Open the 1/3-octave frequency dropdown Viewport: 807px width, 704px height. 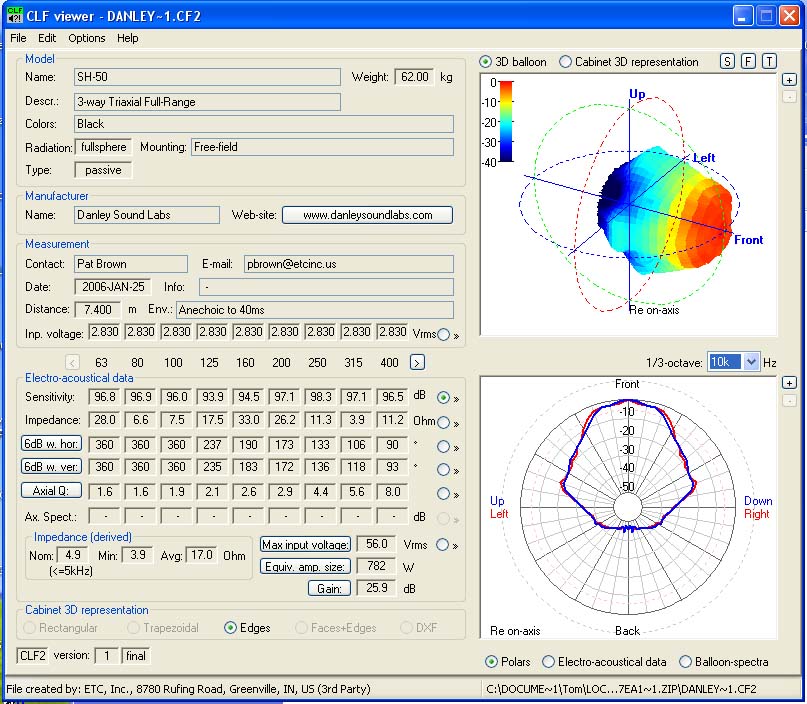(751, 362)
